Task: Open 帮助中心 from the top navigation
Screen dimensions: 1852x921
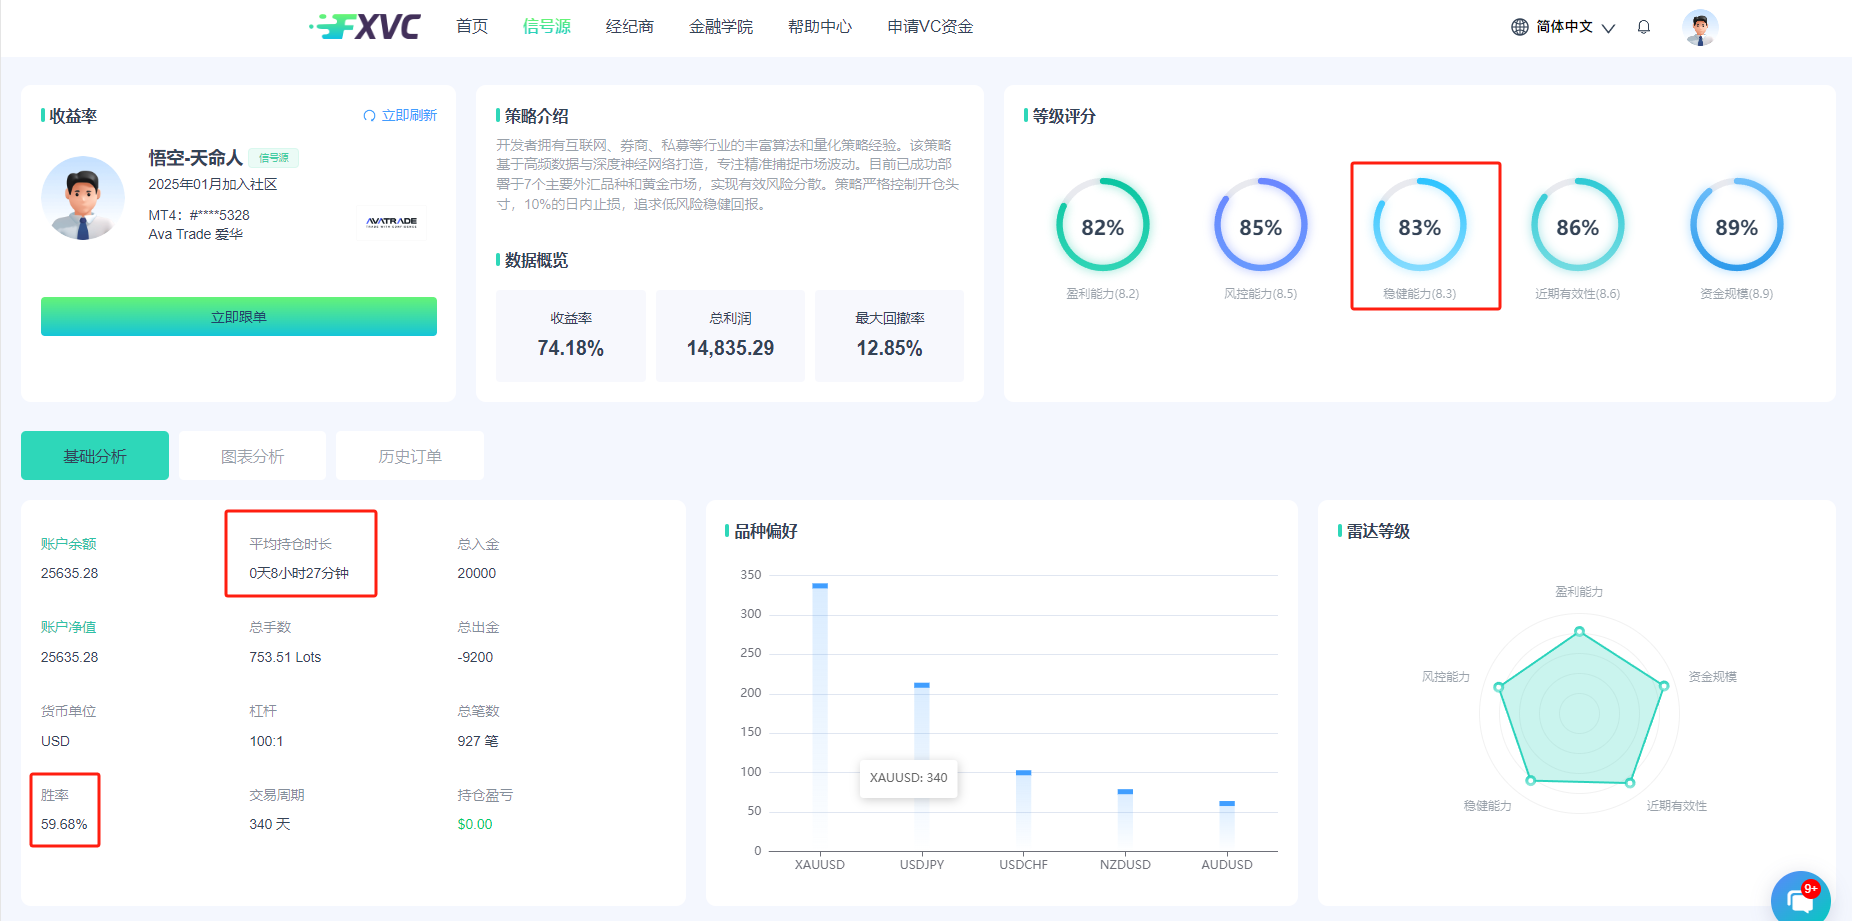Action: tap(820, 27)
